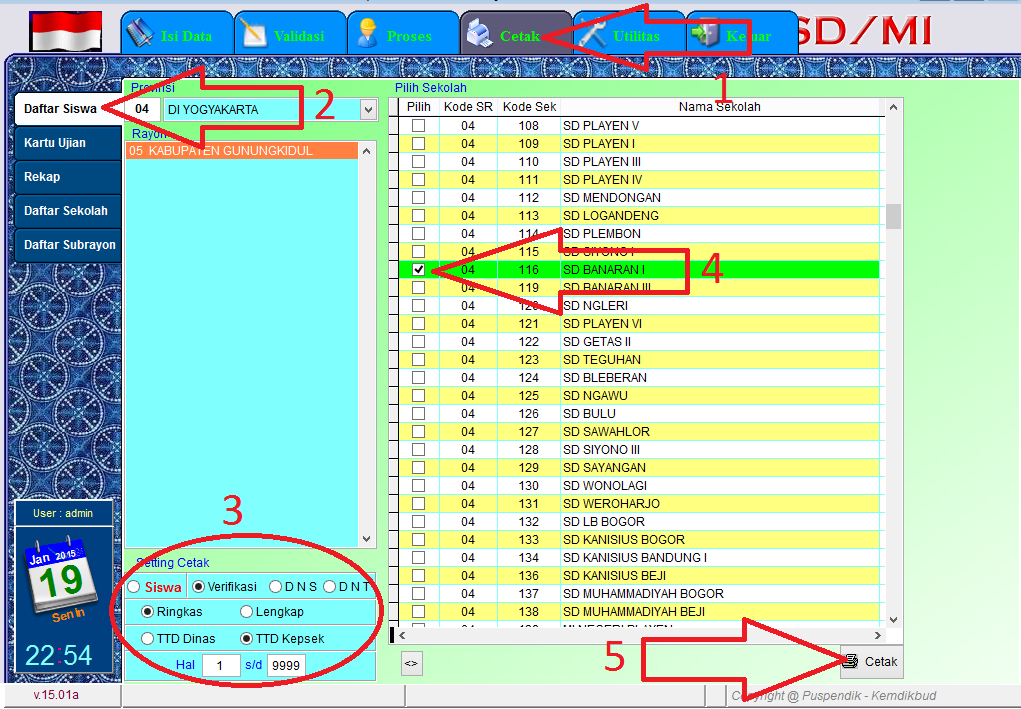This screenshot has width=1021, height=709.
Task: Choose the Ringkas radio option
Action: pyautogui.click(x=147, y=611)
